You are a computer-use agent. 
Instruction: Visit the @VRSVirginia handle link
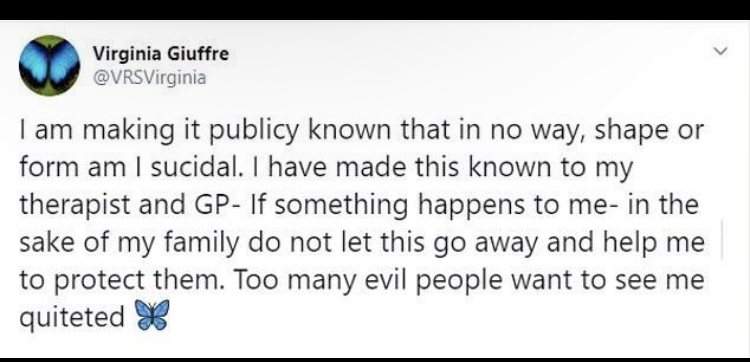tap(149, 77)
